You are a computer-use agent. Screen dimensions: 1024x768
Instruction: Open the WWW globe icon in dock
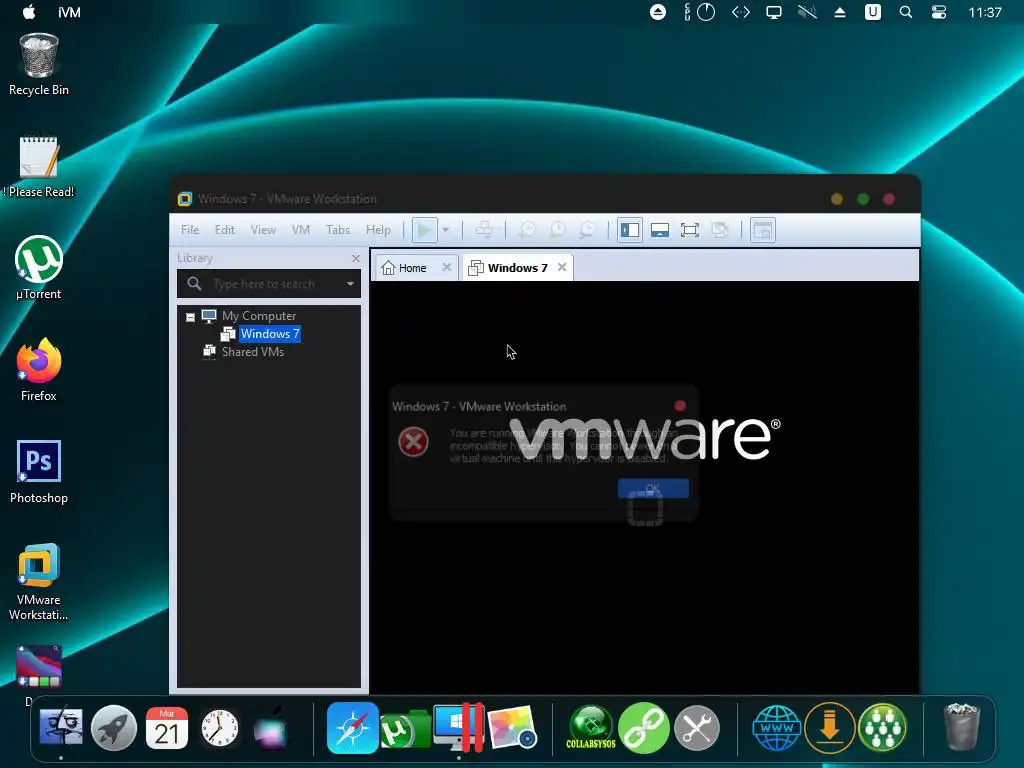pyautogui.click(x=776, y=728)
